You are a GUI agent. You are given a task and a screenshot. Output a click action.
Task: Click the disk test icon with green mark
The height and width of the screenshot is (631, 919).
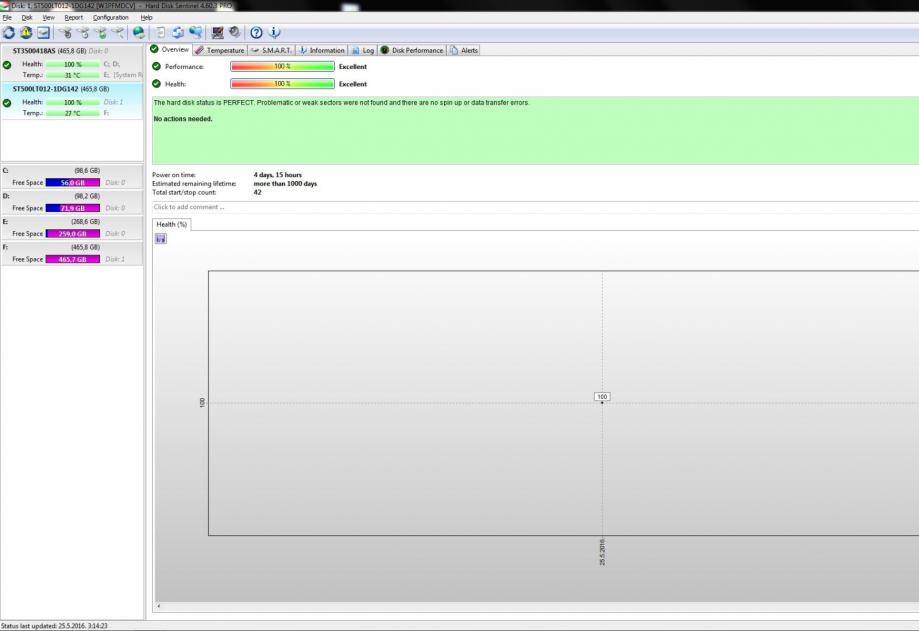coord(101,33)
